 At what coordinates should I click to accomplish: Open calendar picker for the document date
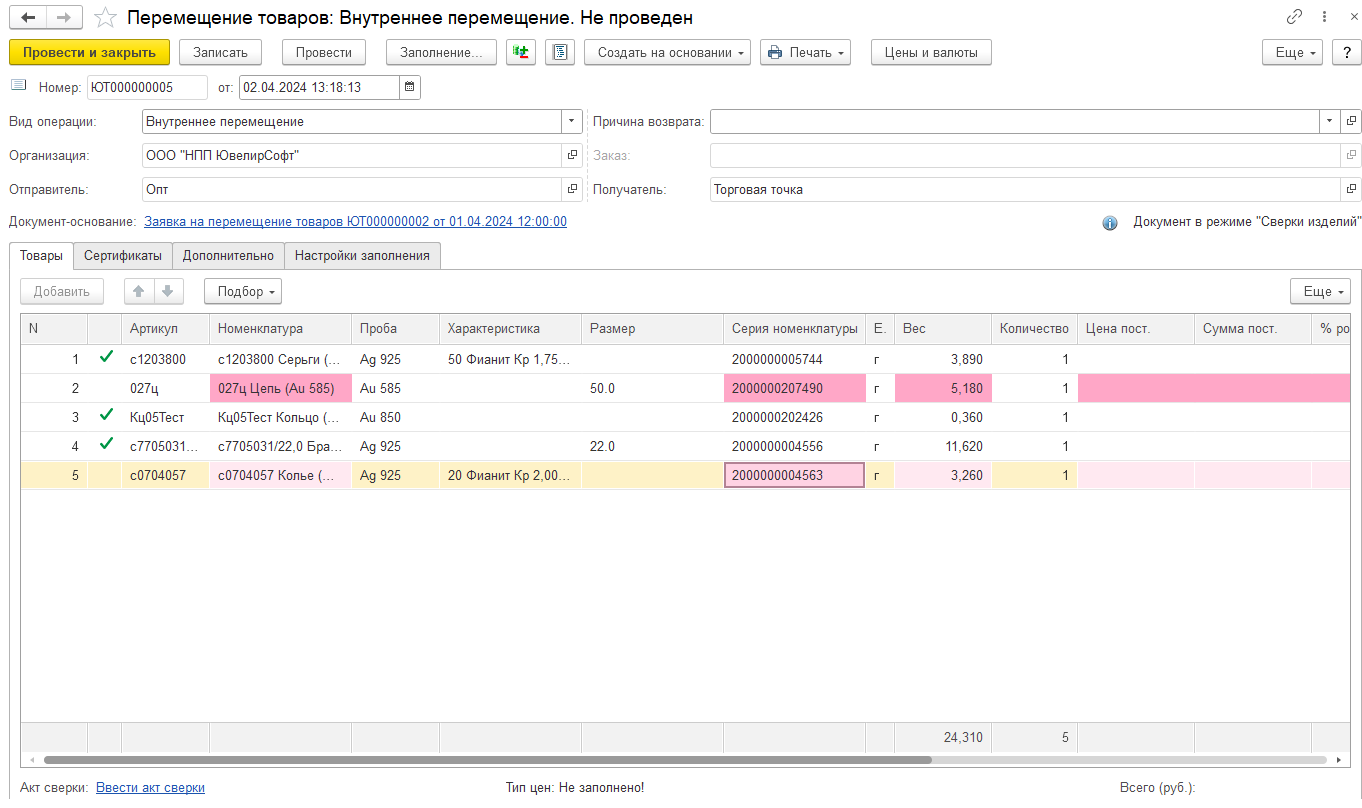(410, 87)
